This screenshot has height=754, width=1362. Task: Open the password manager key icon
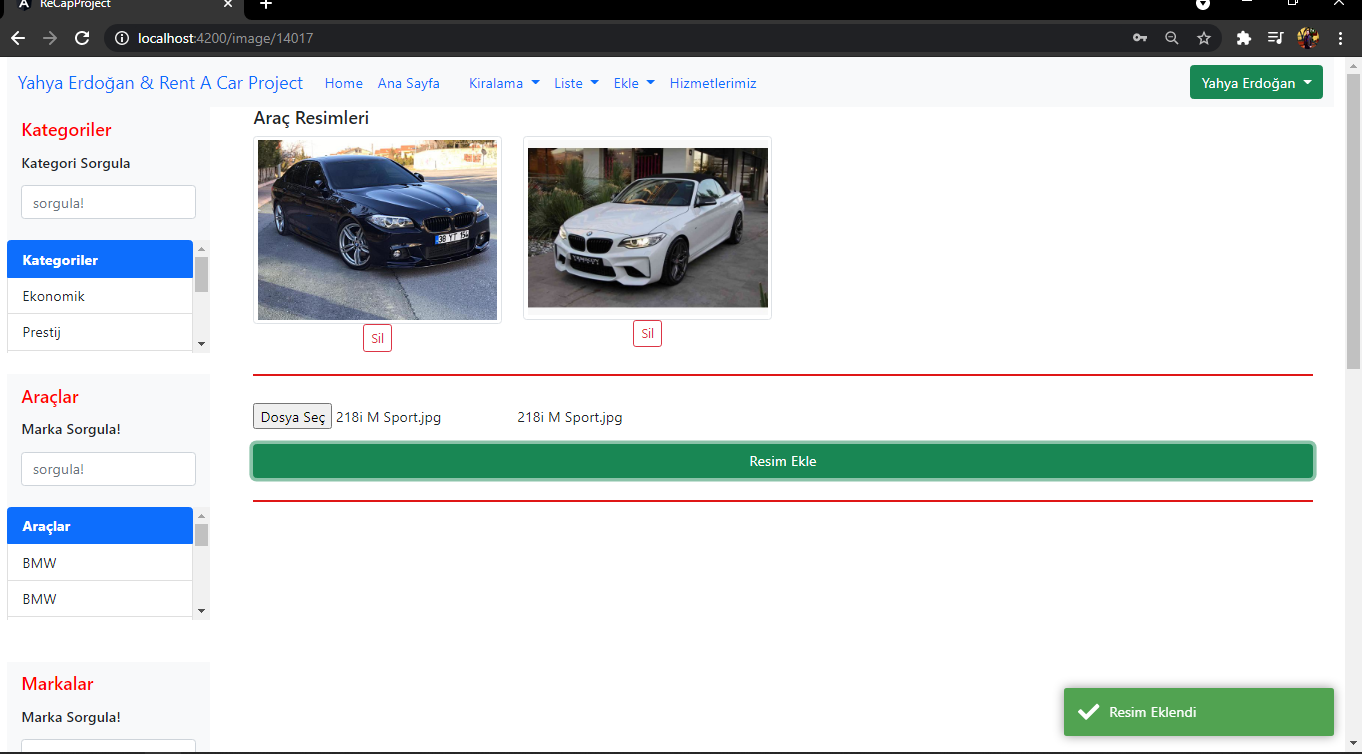click(x=1139, y=37)
